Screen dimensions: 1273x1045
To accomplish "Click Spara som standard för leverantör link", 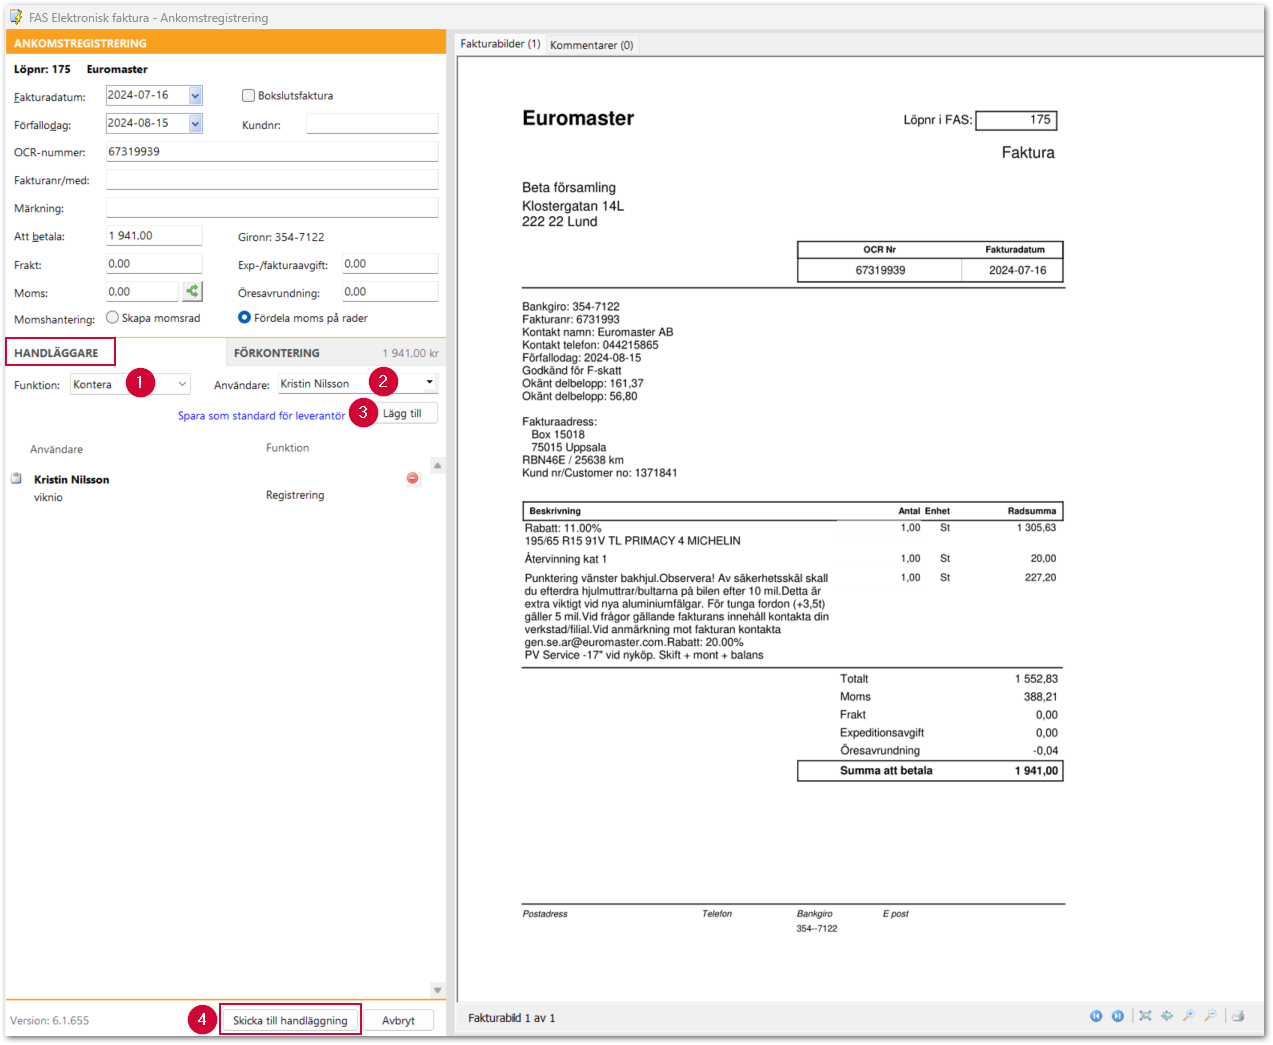I will tap(261, 416).
